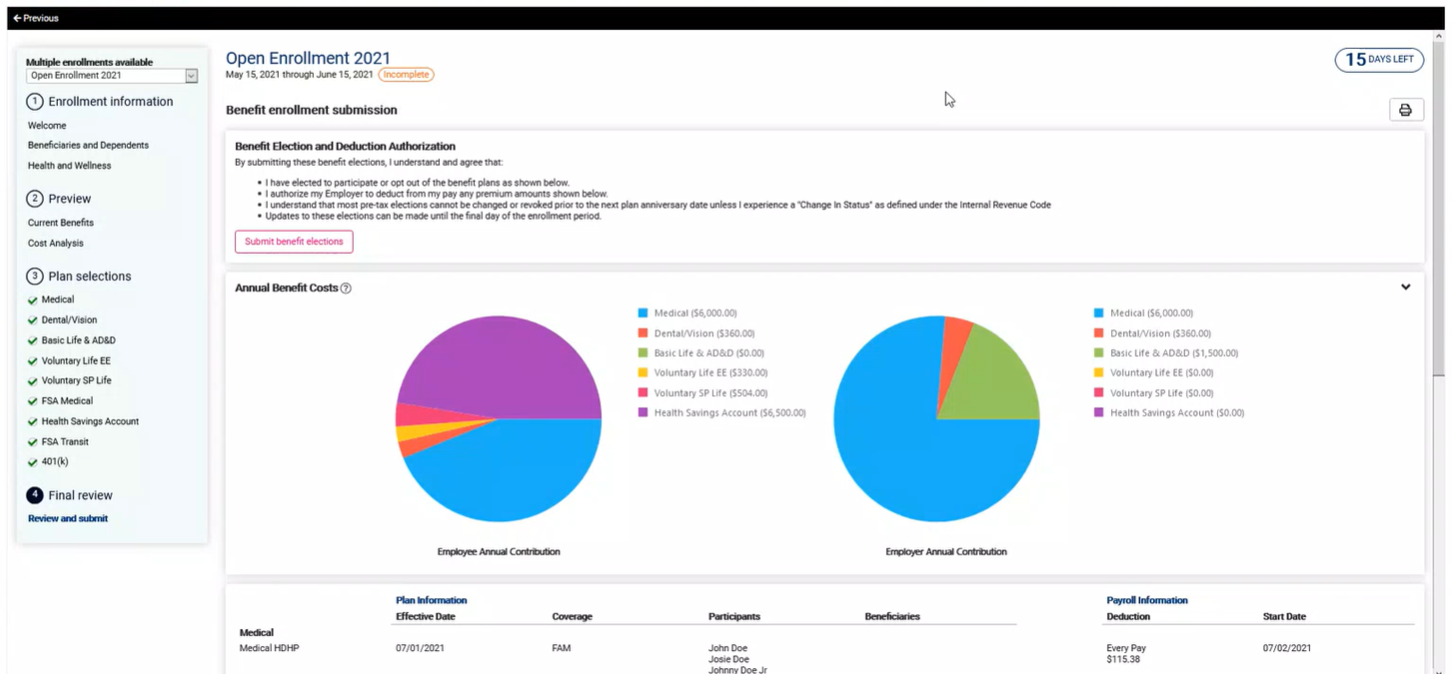Click the step 4 circle for Final review
The height and width of the screenshot is (674, 1452).
click(35, 495)
